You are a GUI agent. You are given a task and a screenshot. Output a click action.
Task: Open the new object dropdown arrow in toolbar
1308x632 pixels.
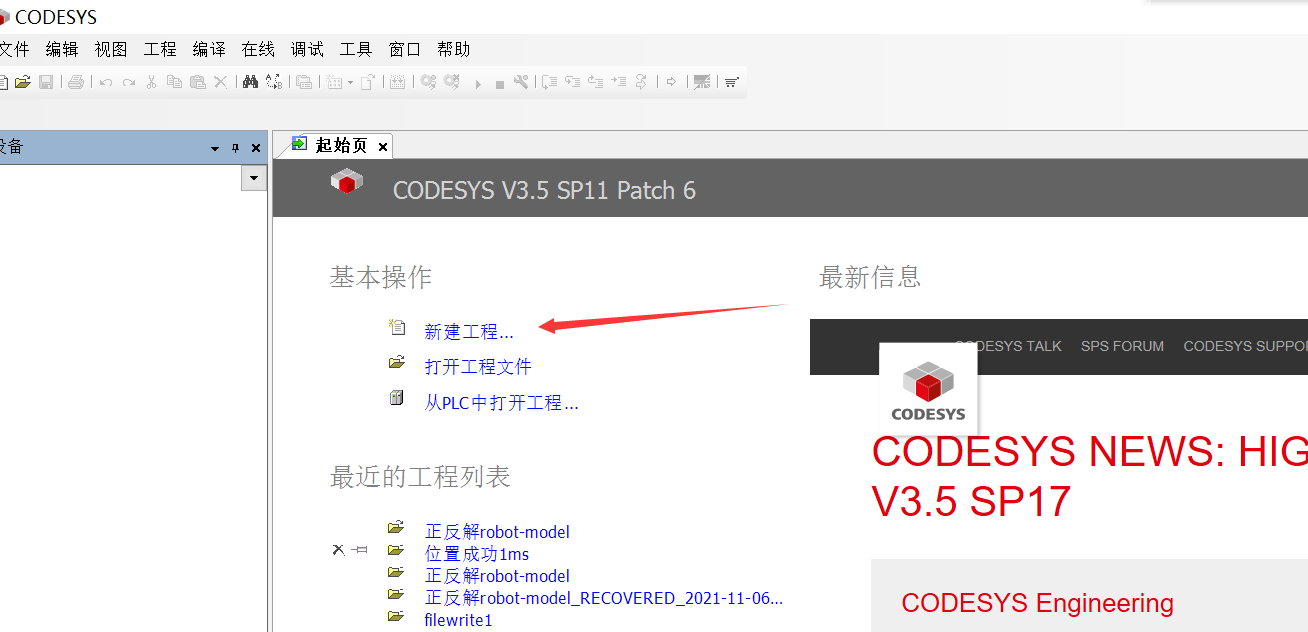[x=349, y=82]
